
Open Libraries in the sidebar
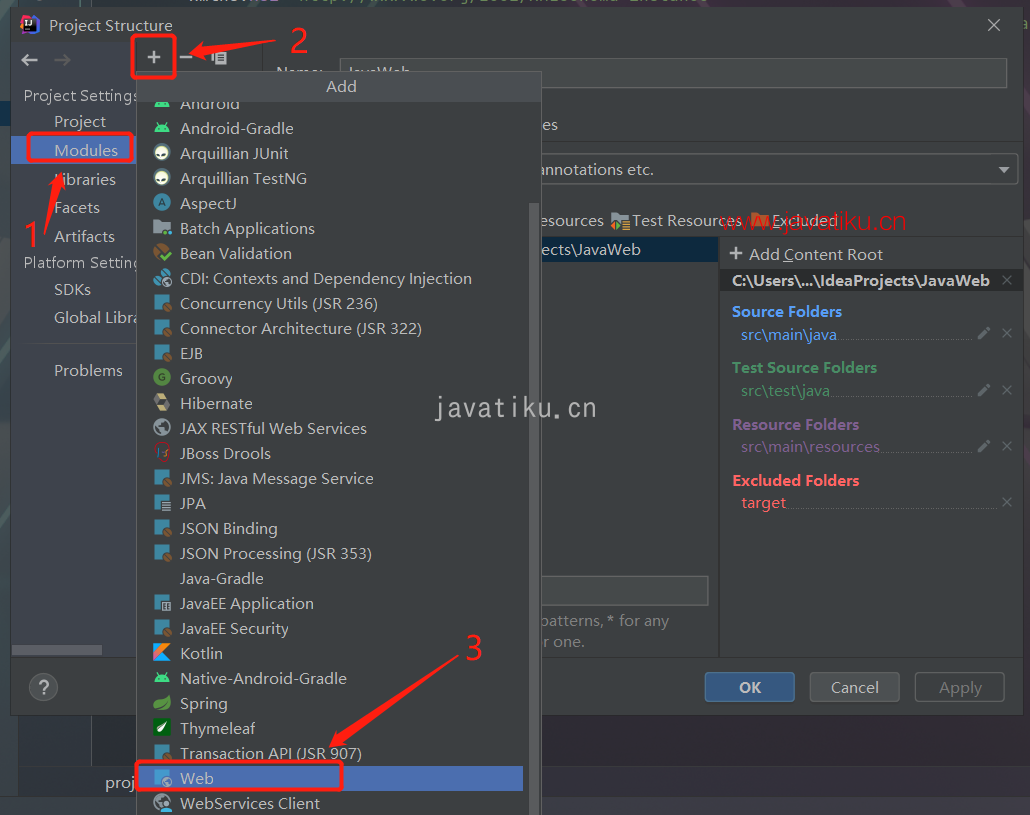coord(85,179)
